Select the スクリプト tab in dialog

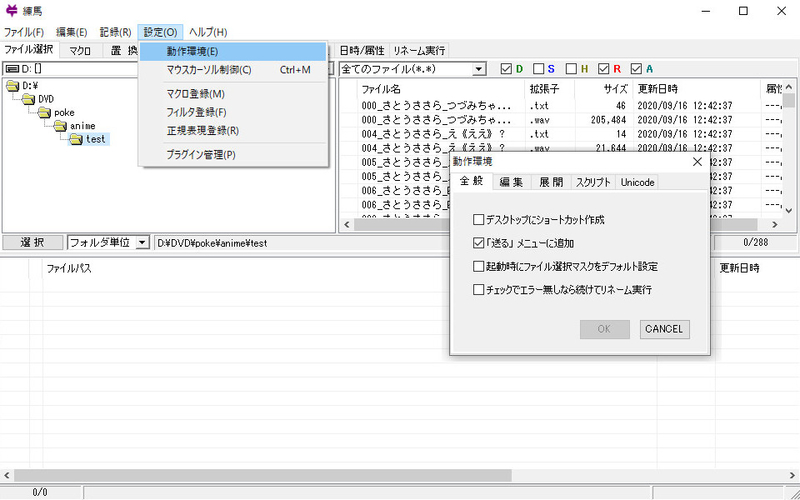593,182
